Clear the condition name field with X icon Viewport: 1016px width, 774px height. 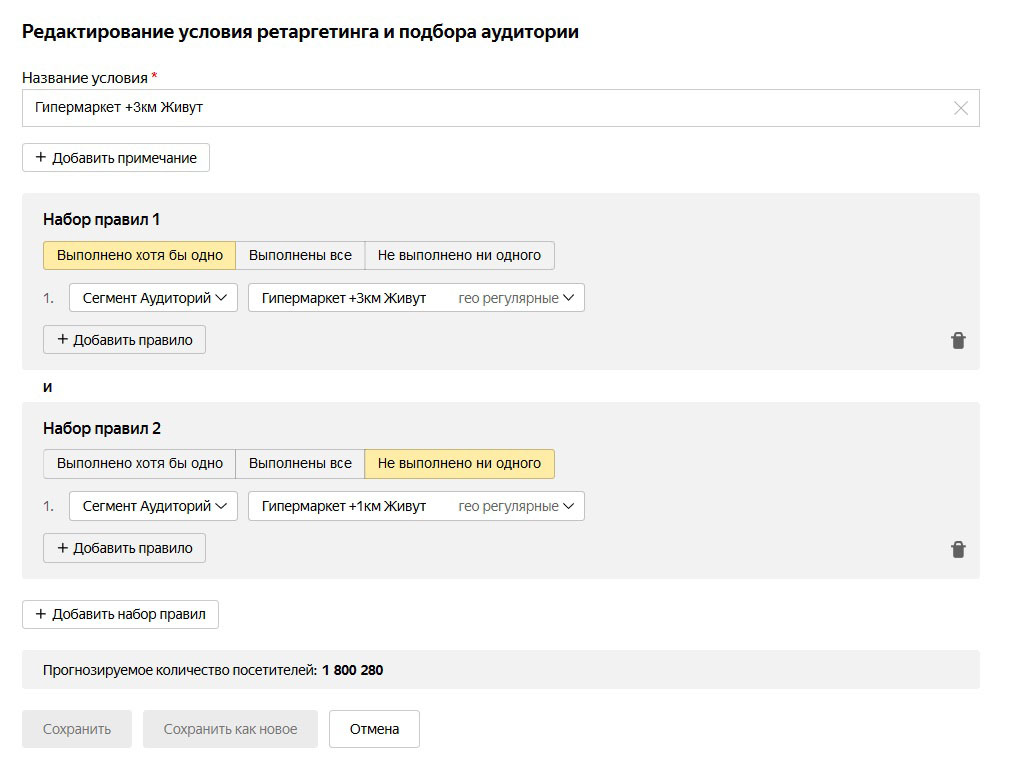coord(960,108)
